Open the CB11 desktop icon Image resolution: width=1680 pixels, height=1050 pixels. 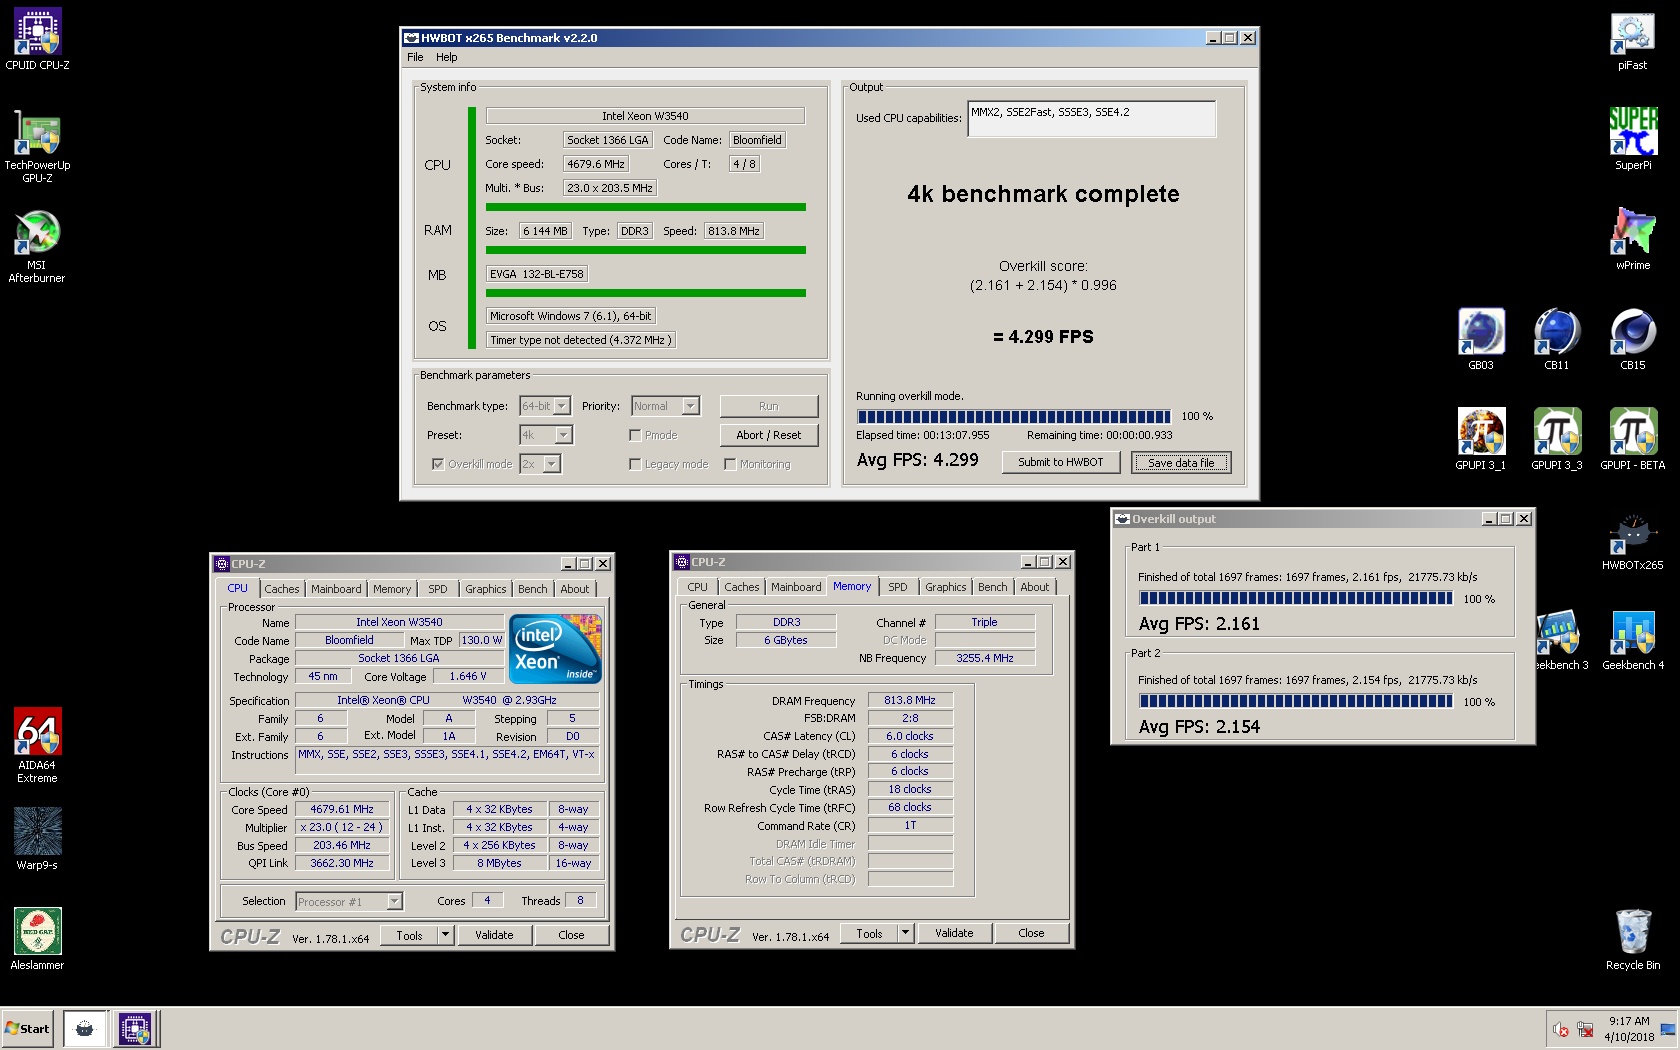[1557, 339]
